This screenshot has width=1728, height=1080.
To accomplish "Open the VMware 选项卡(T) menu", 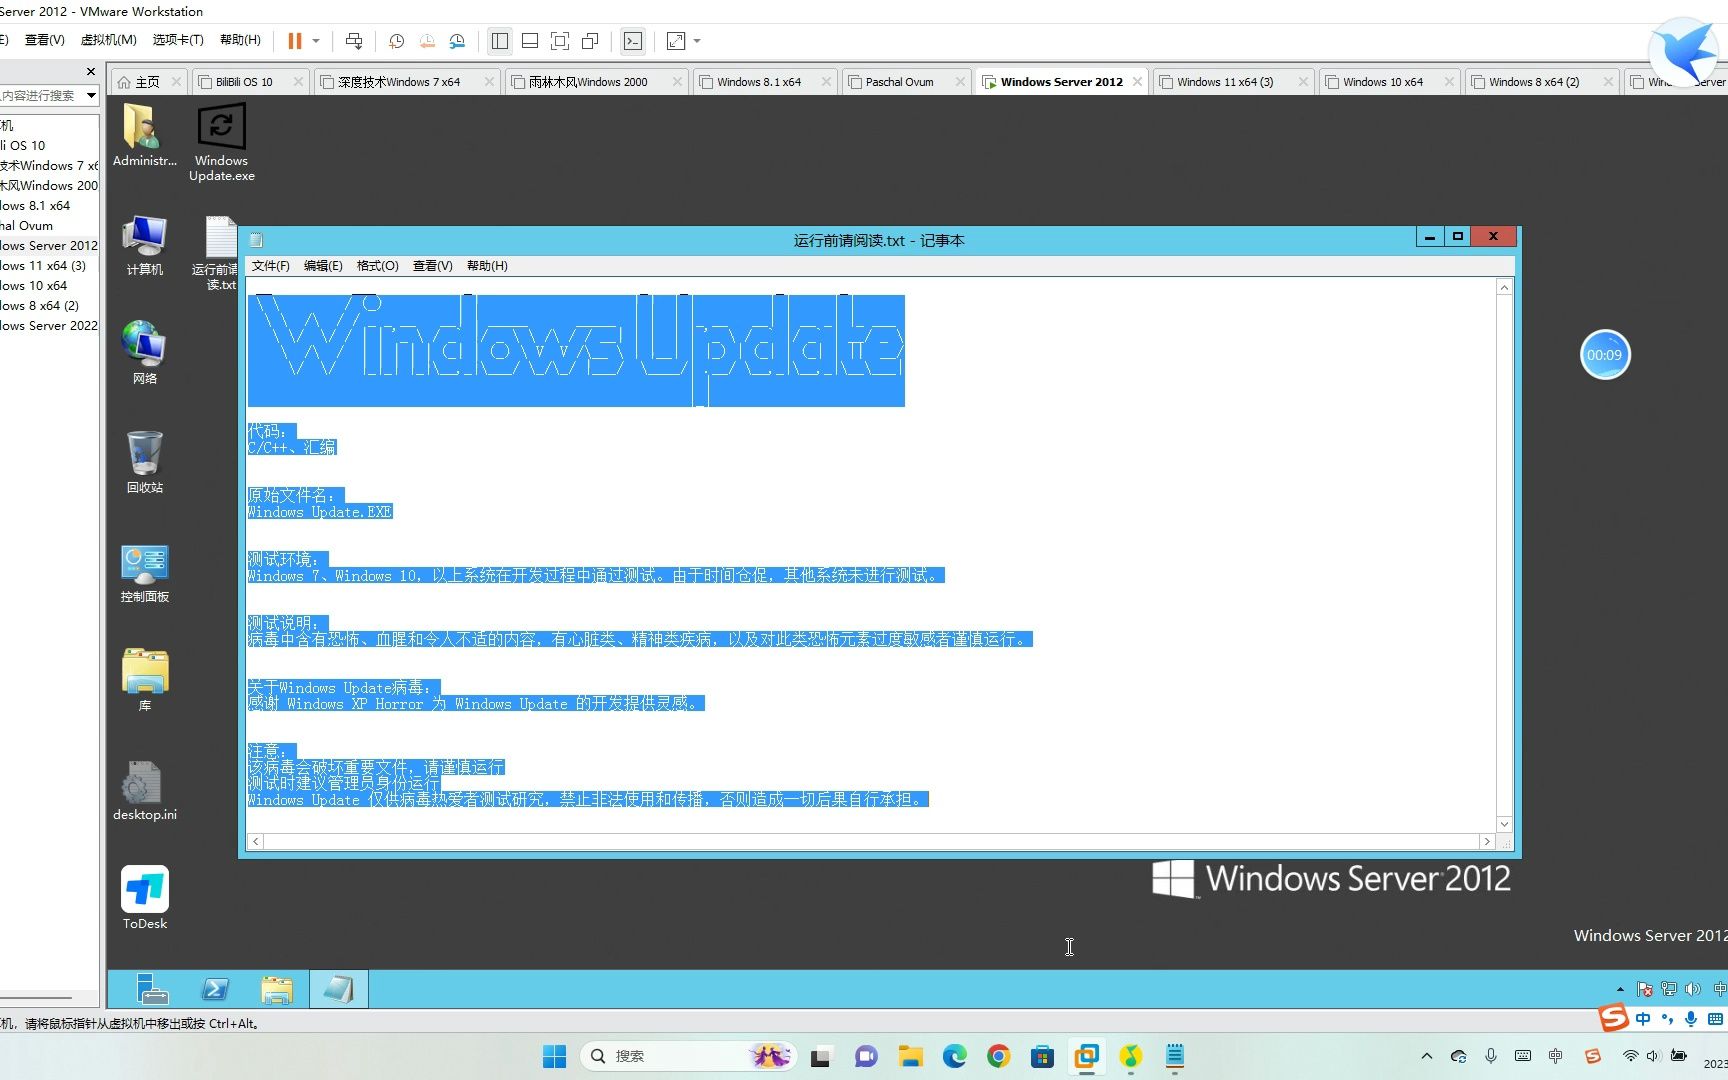I will [x=178, y=40].
